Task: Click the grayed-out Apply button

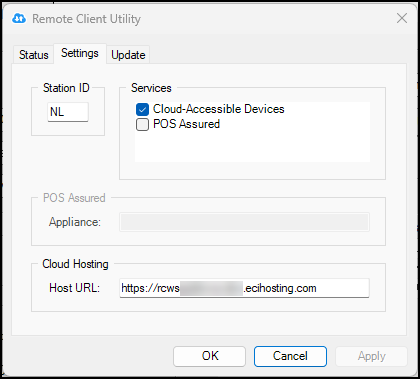Action: [372, 356]
